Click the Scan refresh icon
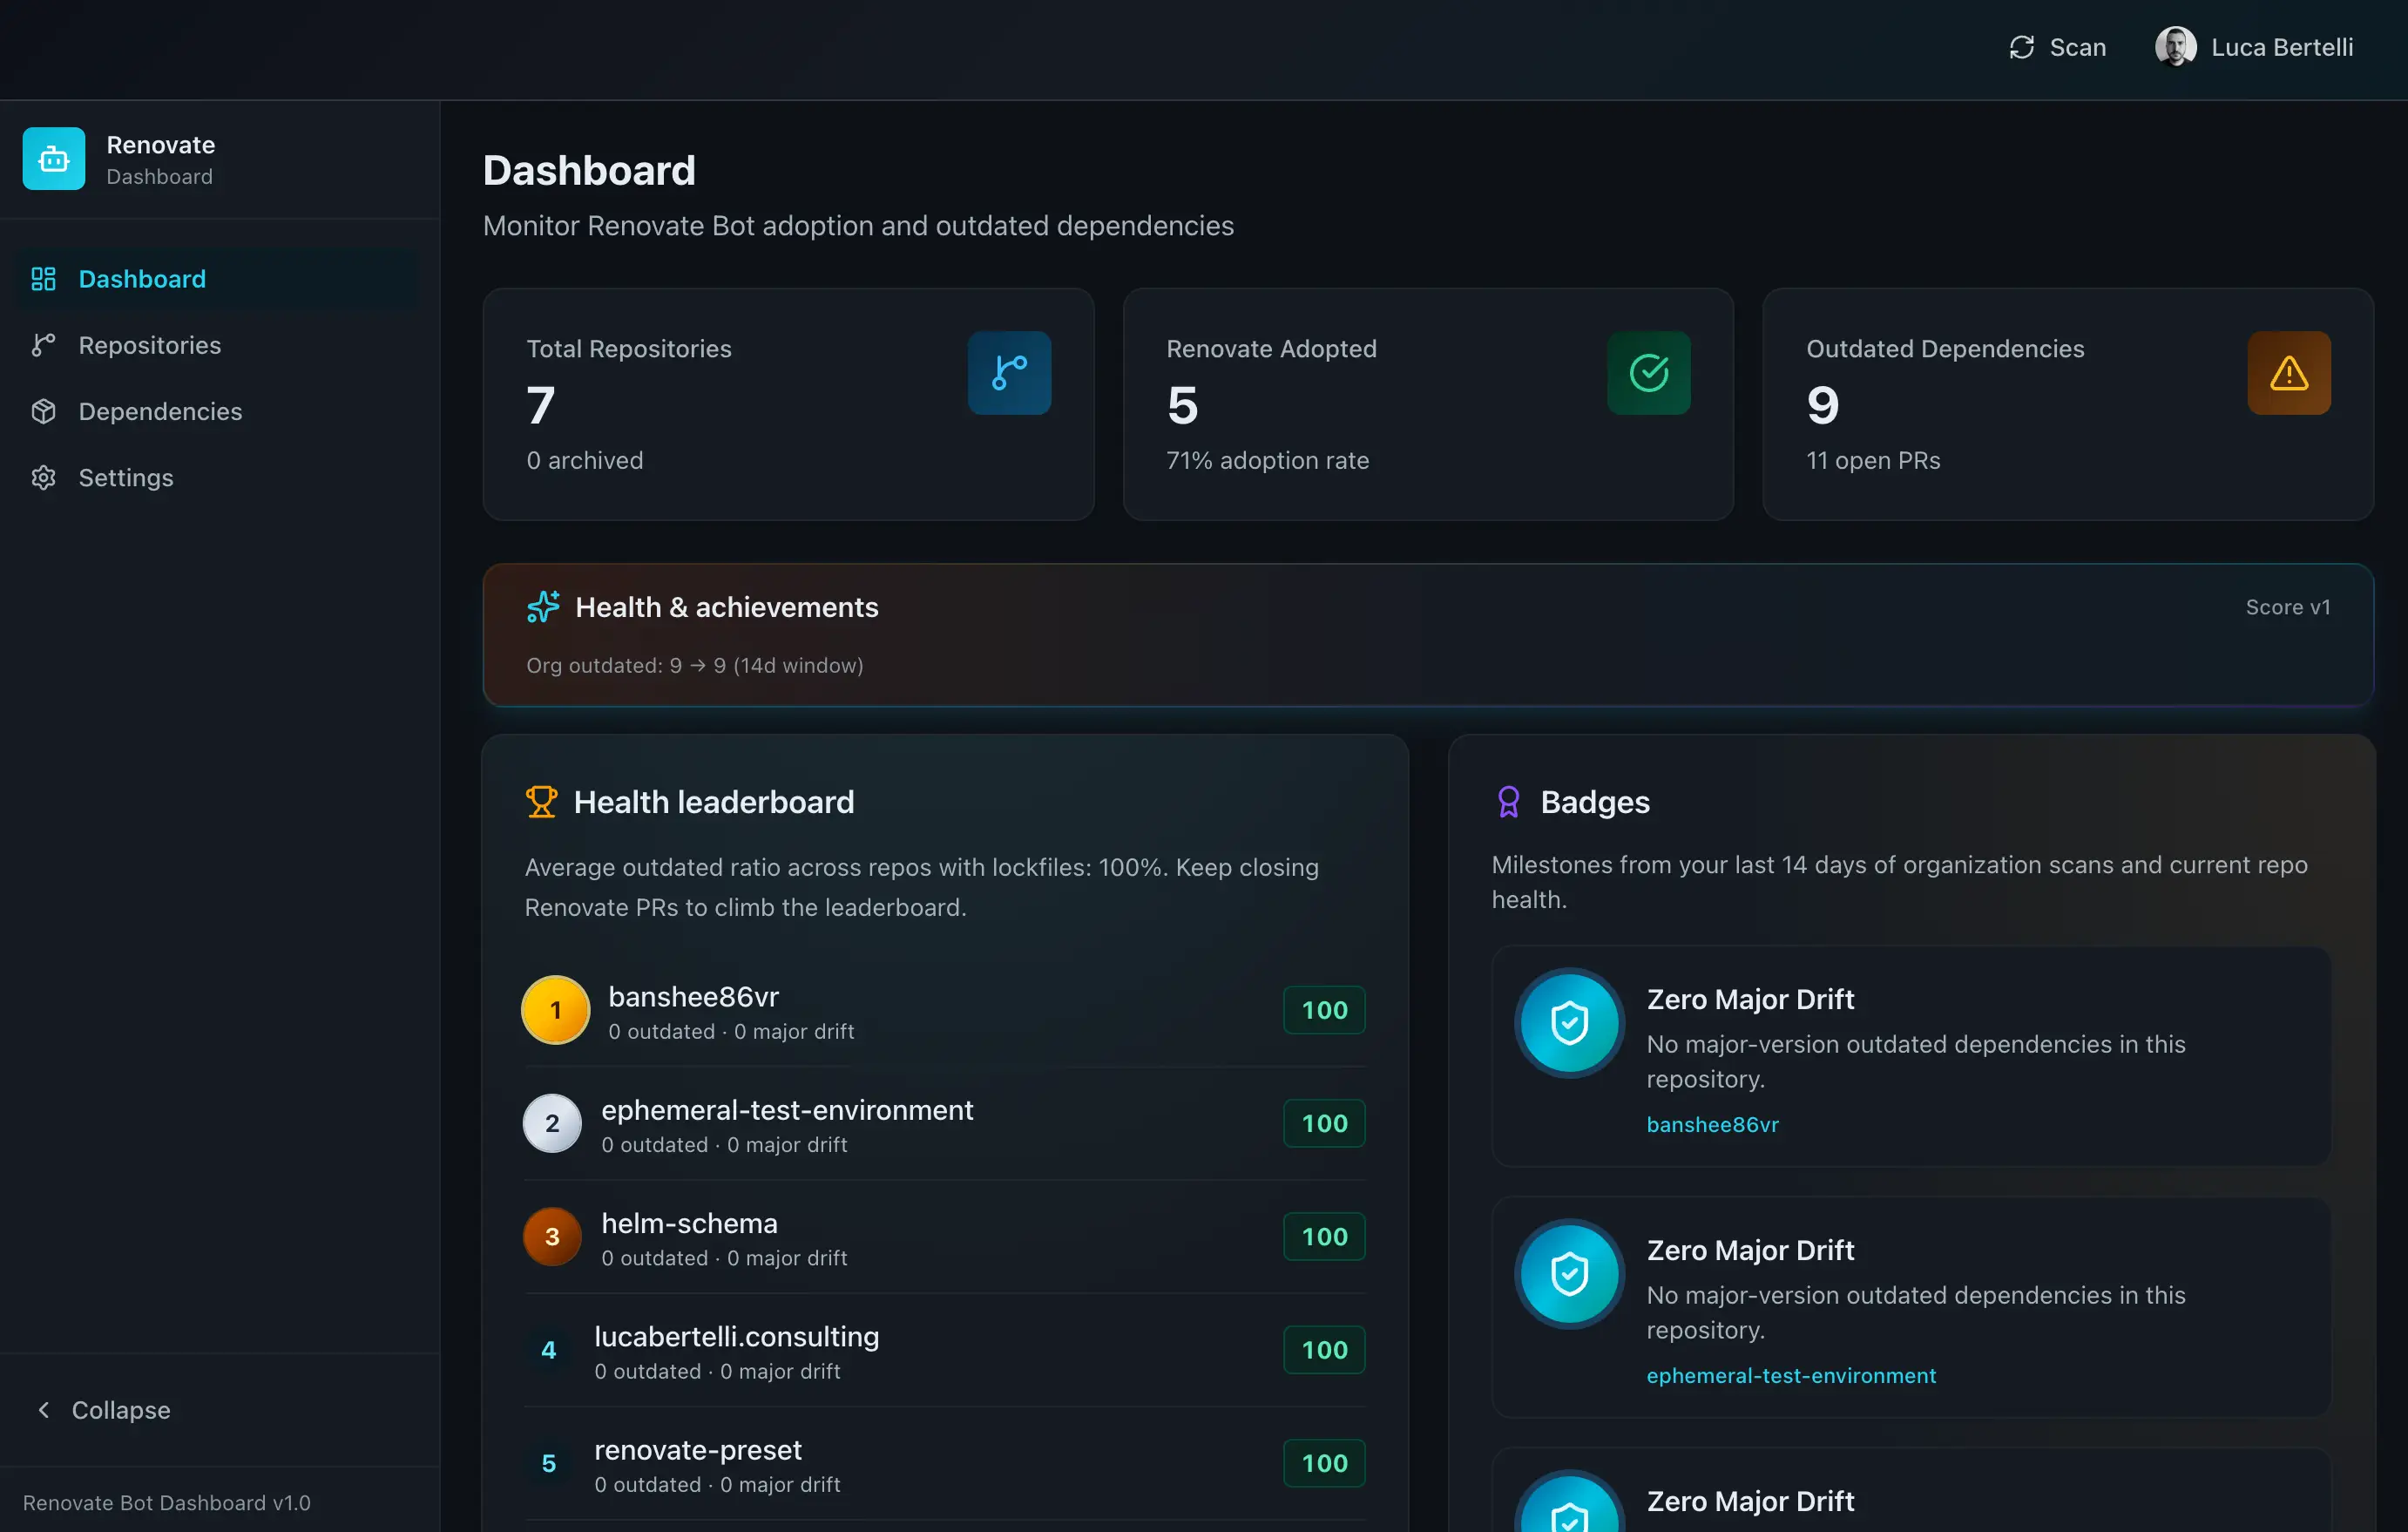Viewport: 2408px width, 1532px height. click(x=2021, y=47)
